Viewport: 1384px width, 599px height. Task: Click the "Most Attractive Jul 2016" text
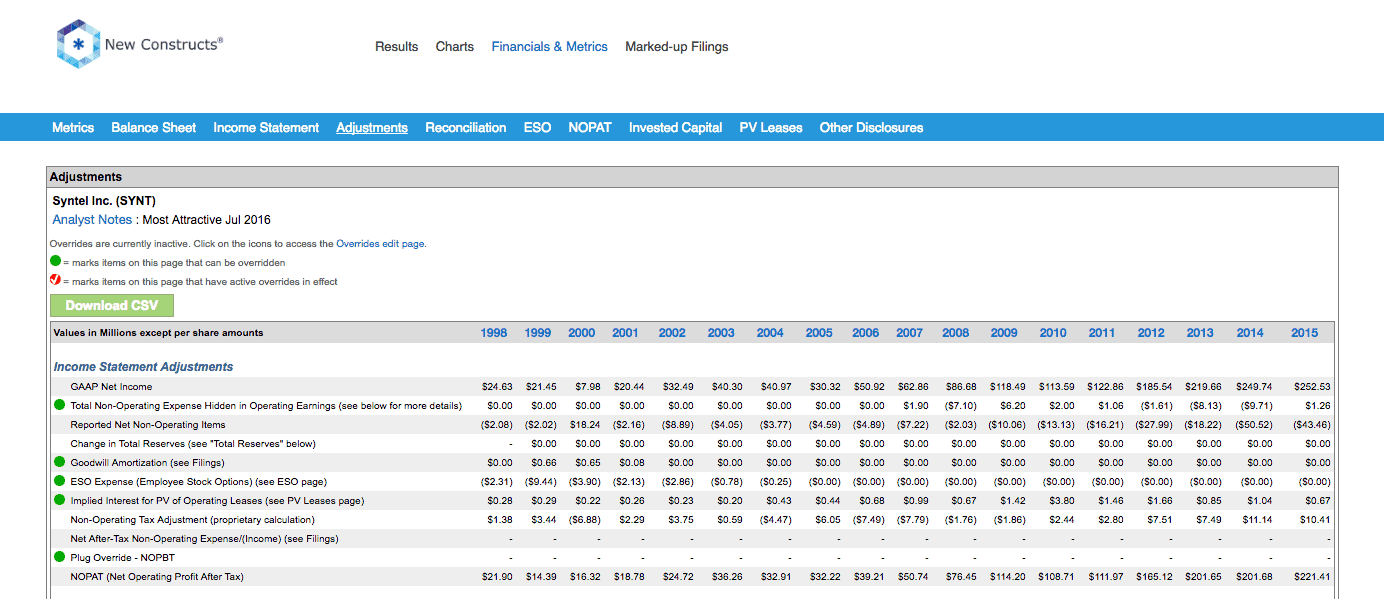point(207,220)
